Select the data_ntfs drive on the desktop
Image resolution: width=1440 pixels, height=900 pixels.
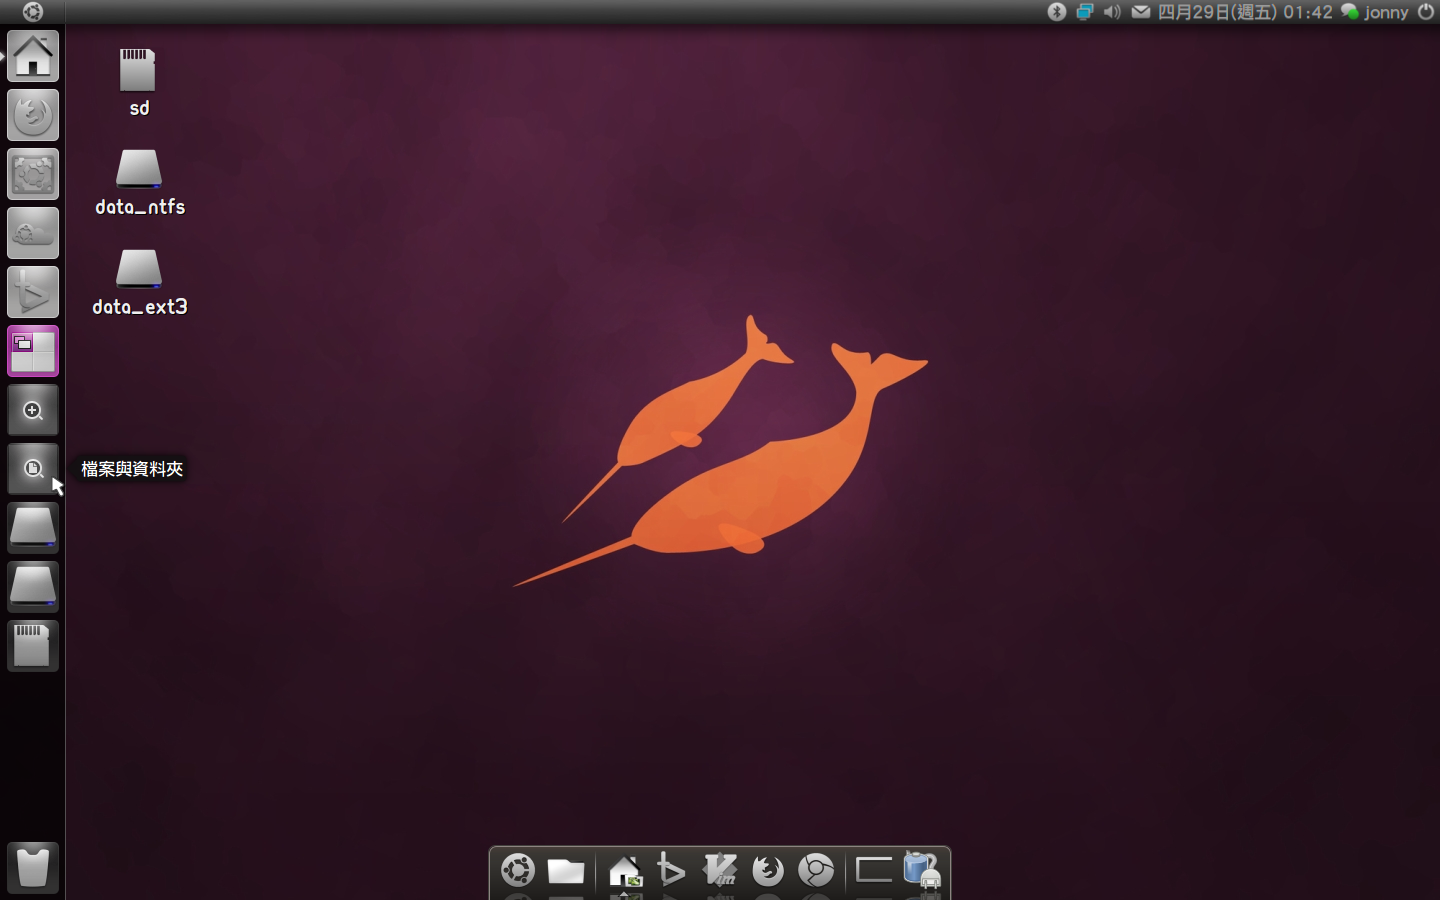tap(140, 182)
